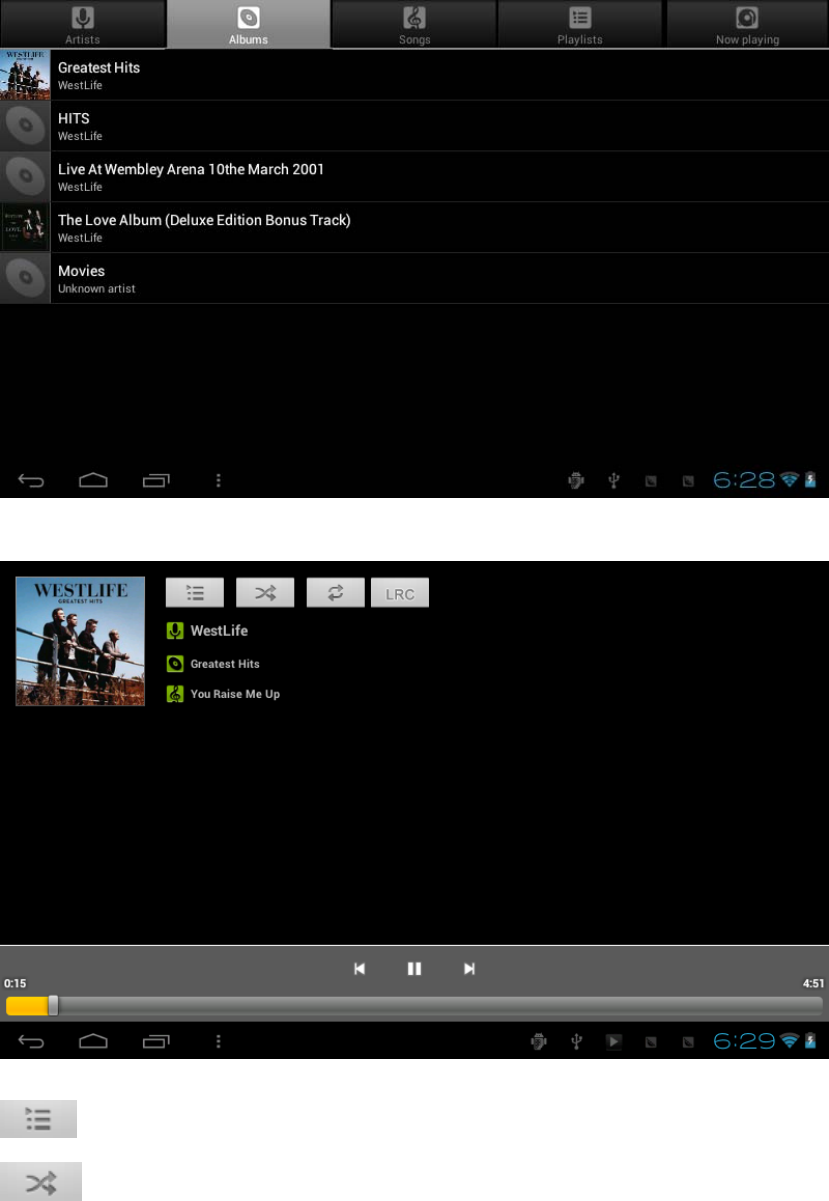Tap the Wi-Fi icon next to 6:29
The image size is (829, 1201).
tap(790, 1041)
